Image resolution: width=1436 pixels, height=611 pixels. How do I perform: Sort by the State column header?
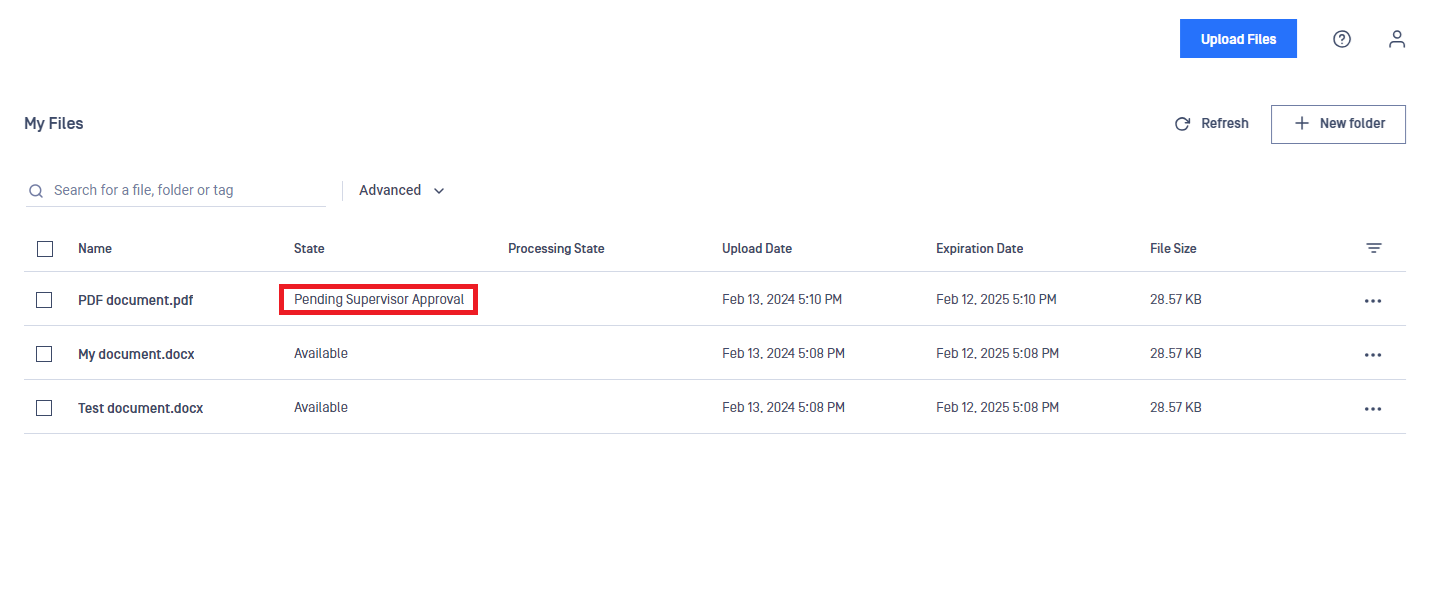click(309, 248)
